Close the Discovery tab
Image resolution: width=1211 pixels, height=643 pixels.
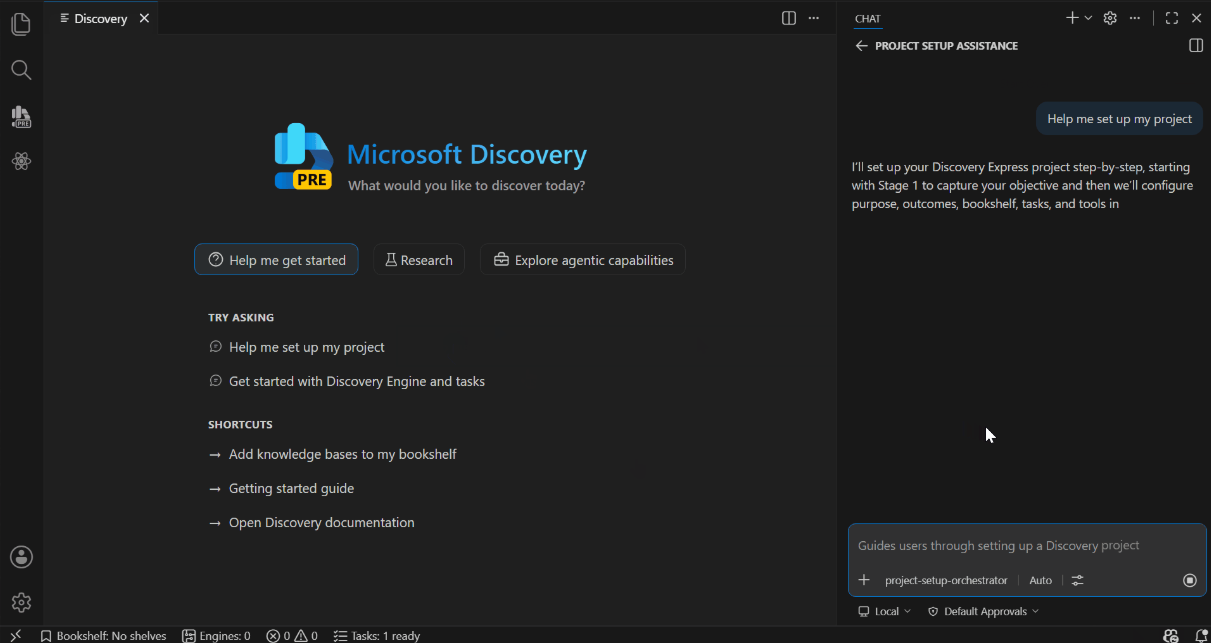click(144, 18)
